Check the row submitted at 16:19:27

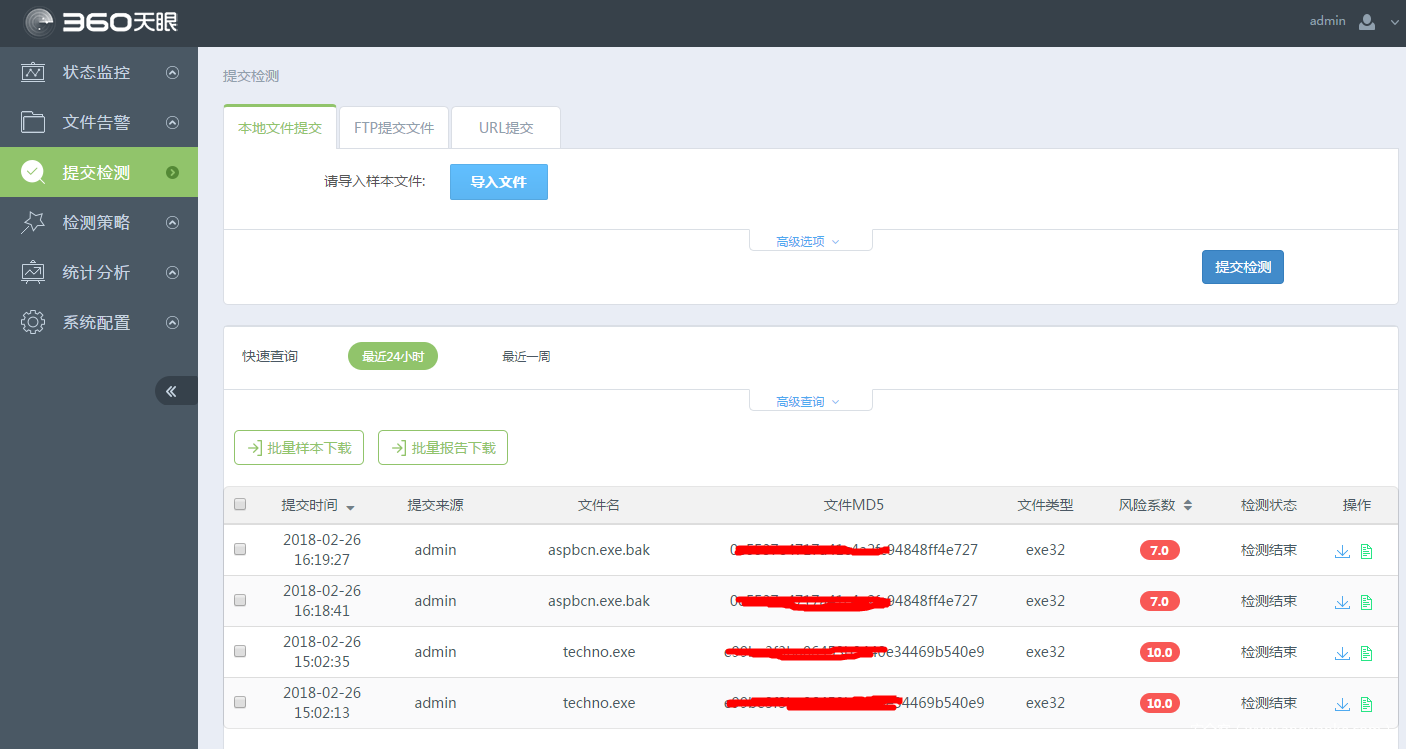coord(240,549)
